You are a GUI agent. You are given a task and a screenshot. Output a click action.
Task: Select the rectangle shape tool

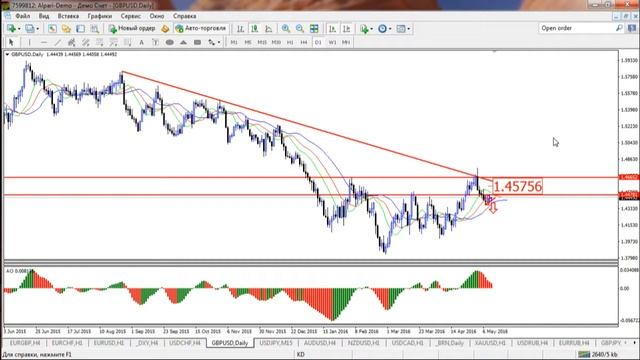198,42
